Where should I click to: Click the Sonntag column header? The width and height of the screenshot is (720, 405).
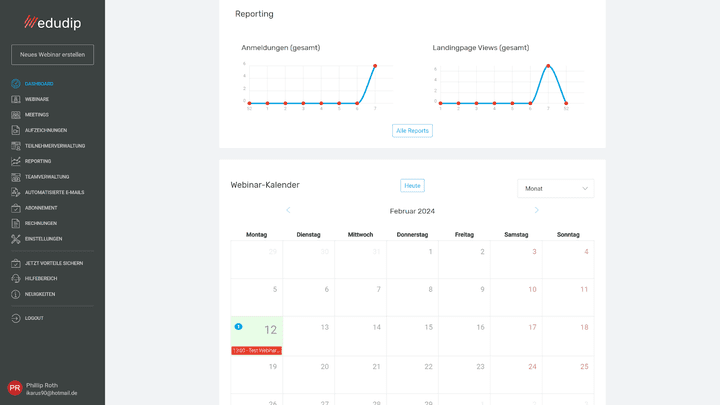568,235
